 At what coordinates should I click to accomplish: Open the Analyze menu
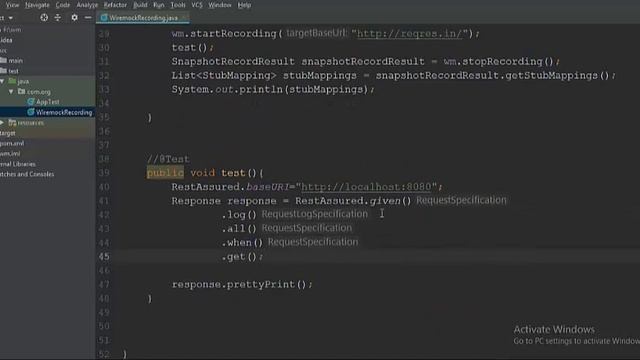(x=87, y=5)
